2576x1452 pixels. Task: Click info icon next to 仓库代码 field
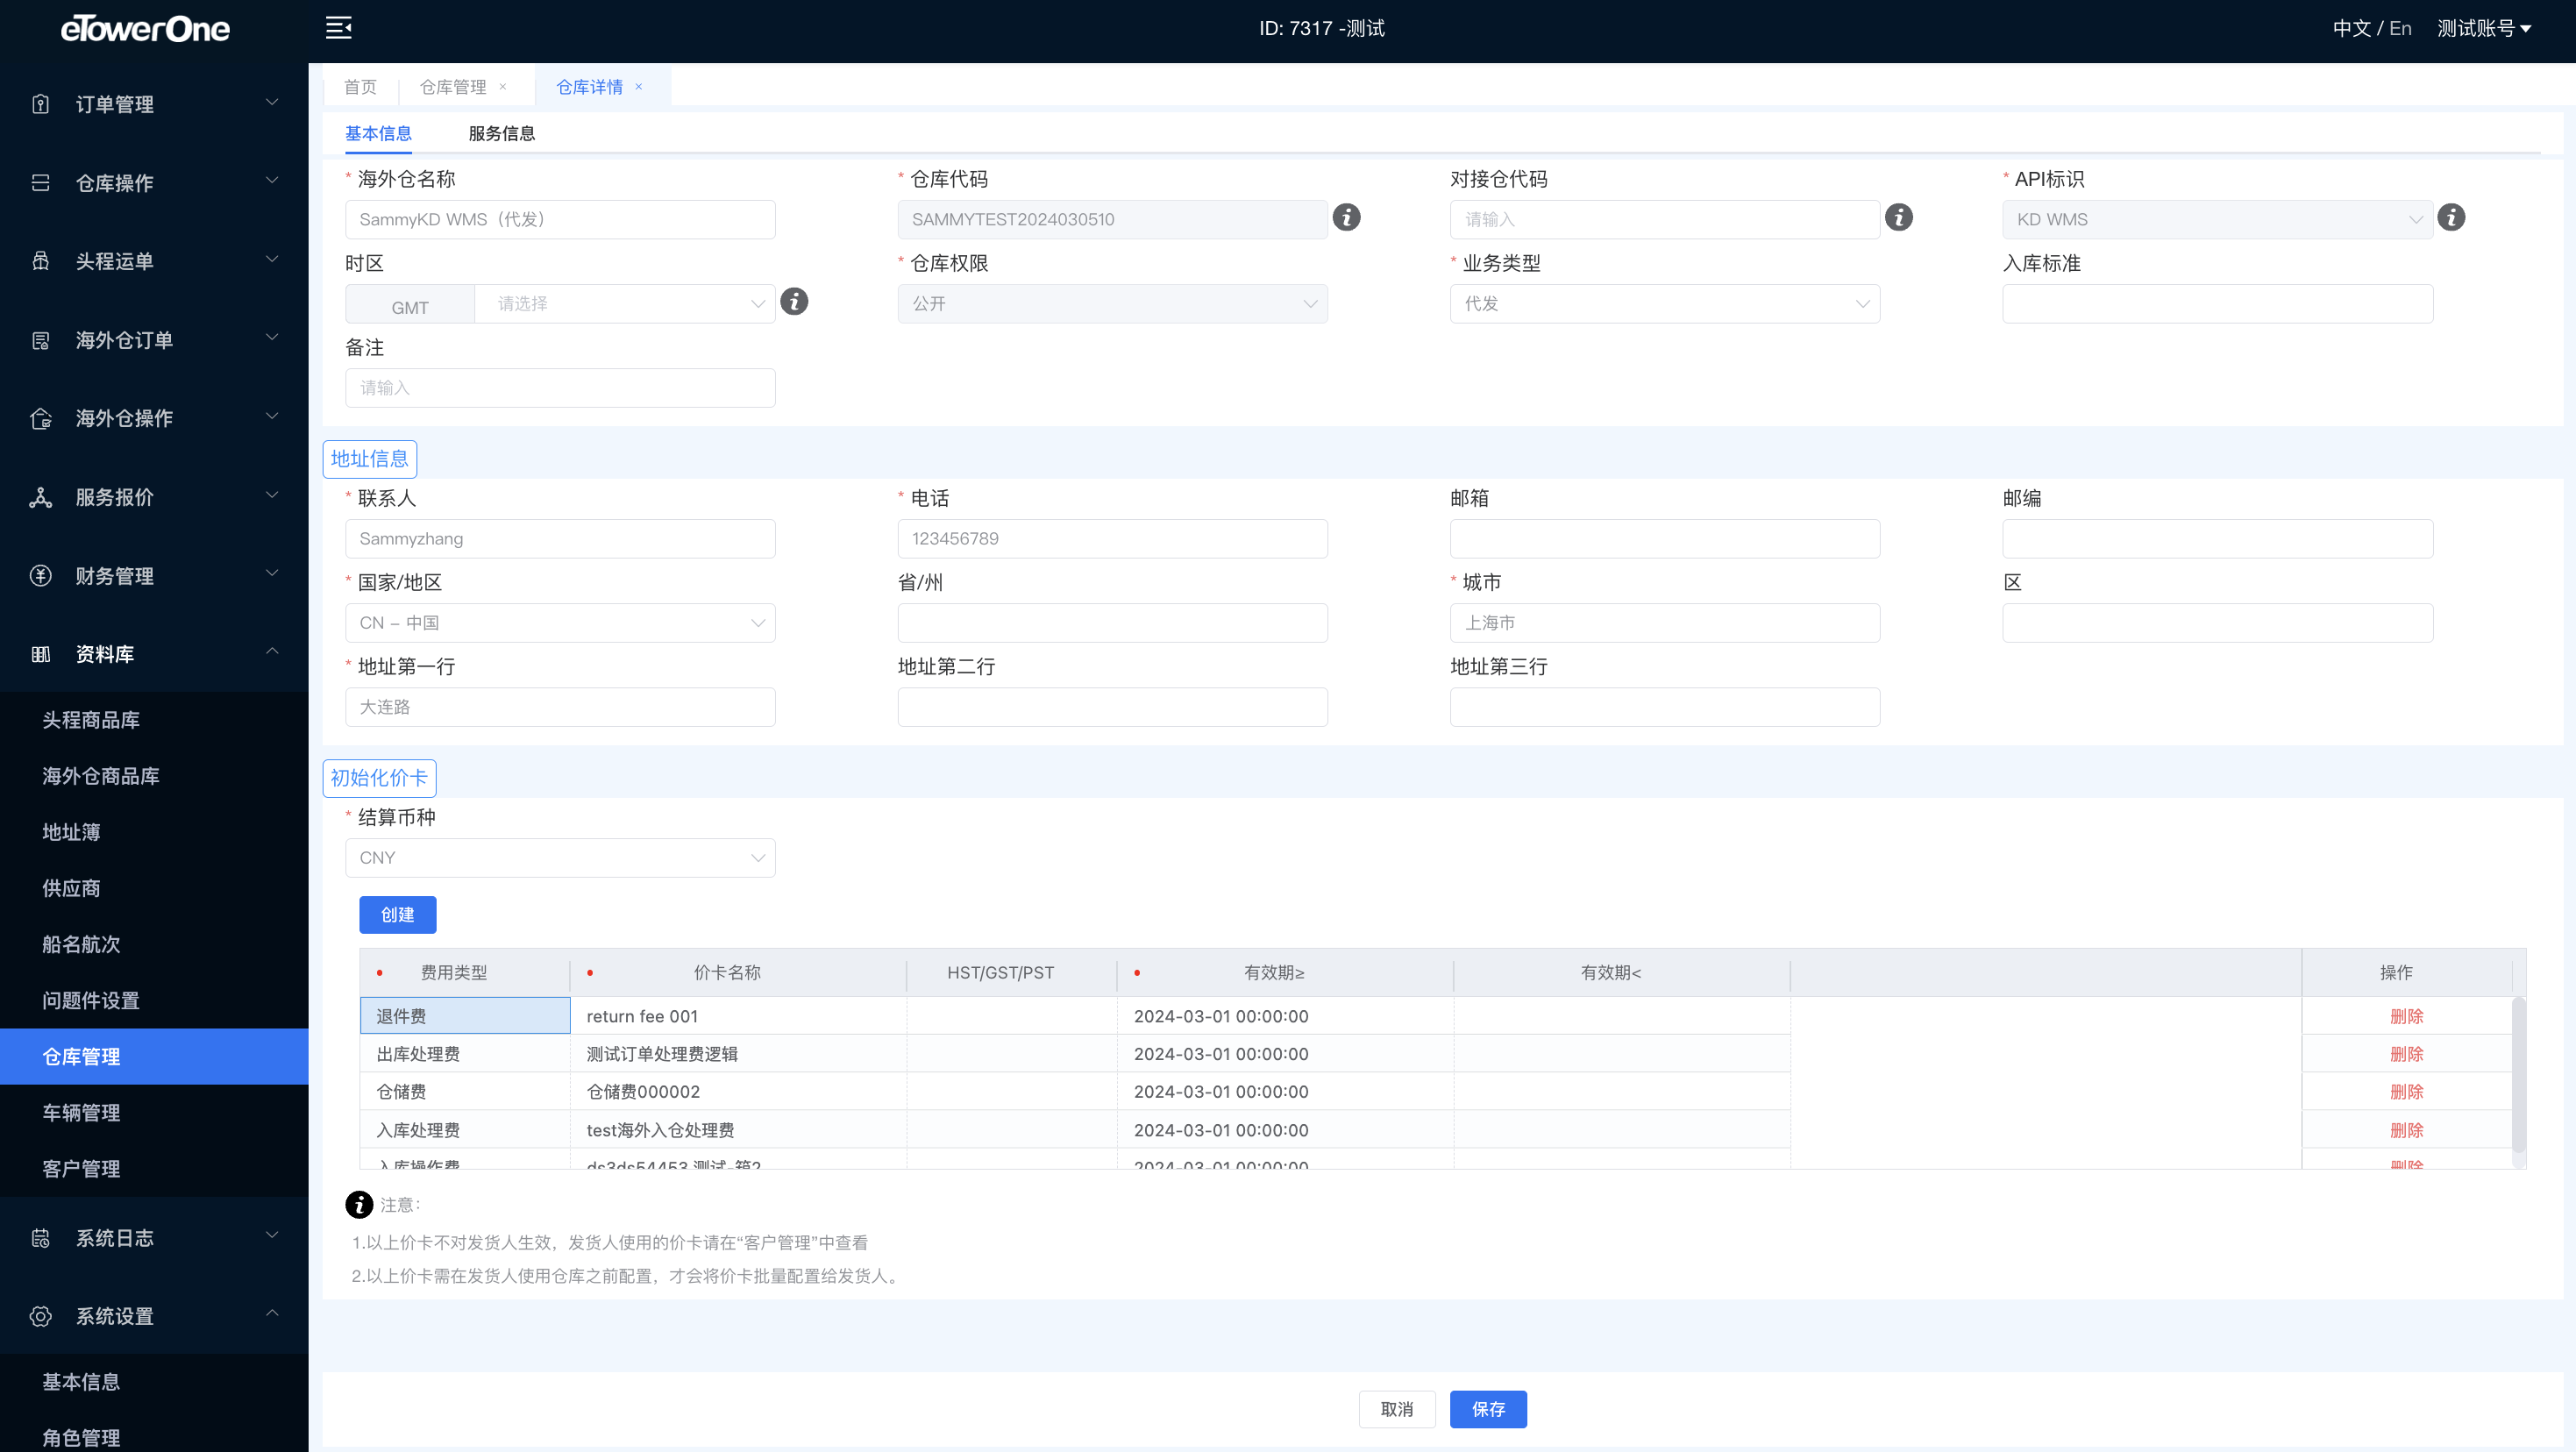[1347, 217]
